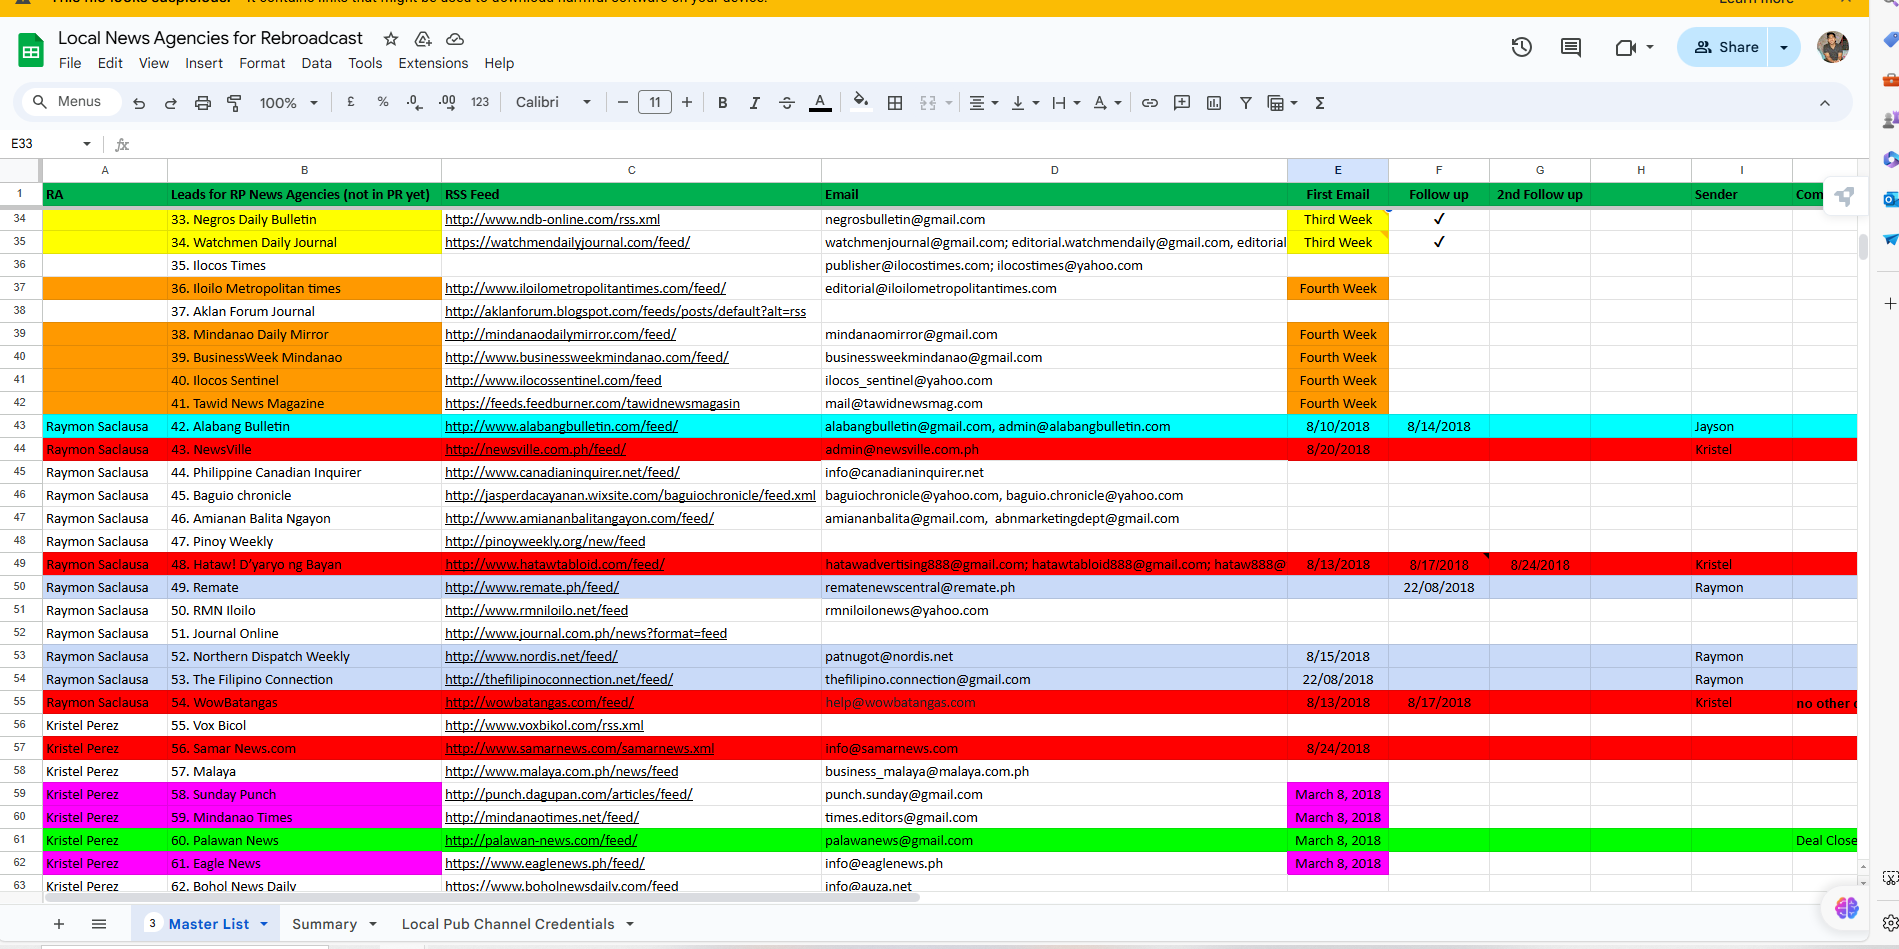Click the checkmark in Negros Daily Bulletin row
The width and height of the screenshot is (1899, 949).
pyautogui.click(x=1439, y=219)
